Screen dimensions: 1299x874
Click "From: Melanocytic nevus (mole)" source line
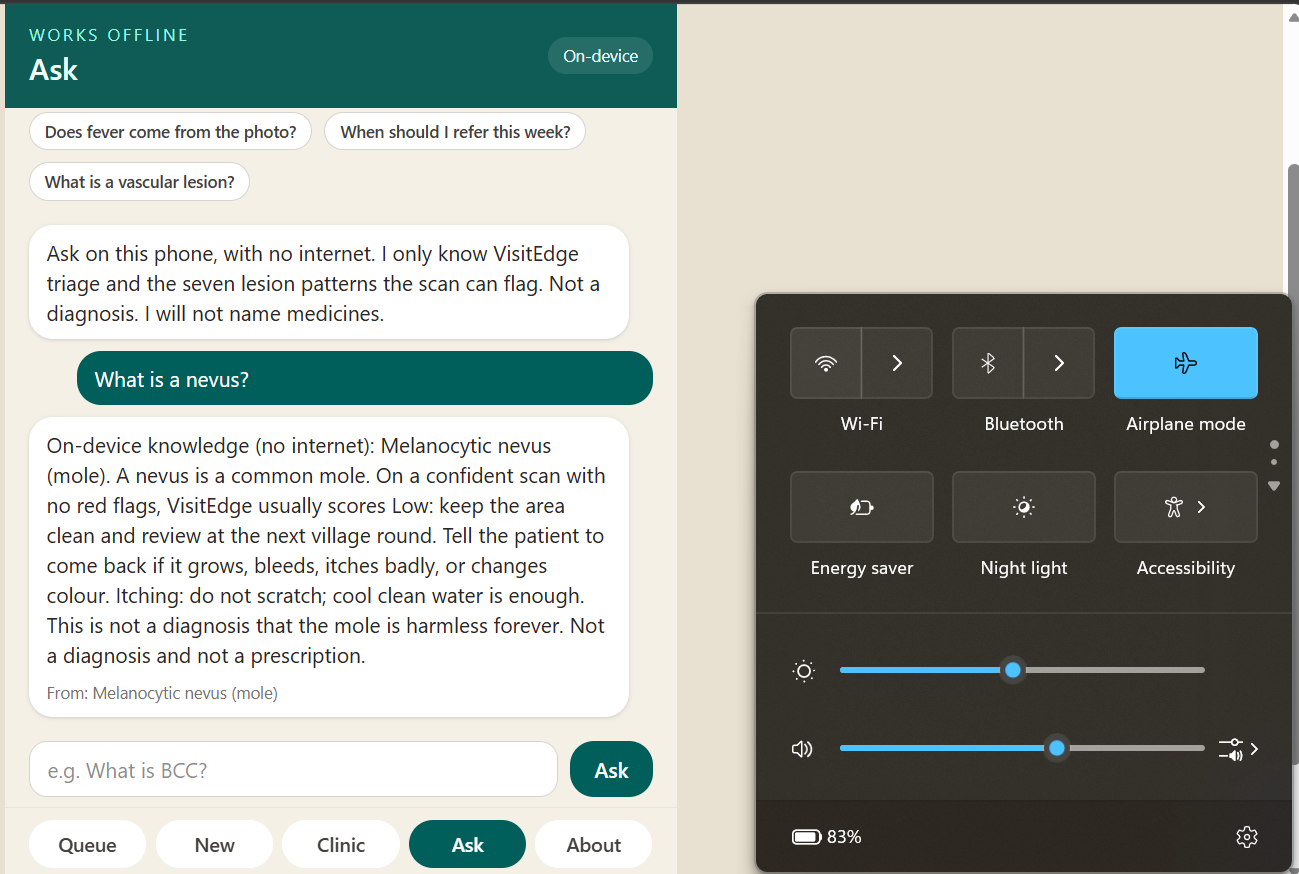[162, 693]
